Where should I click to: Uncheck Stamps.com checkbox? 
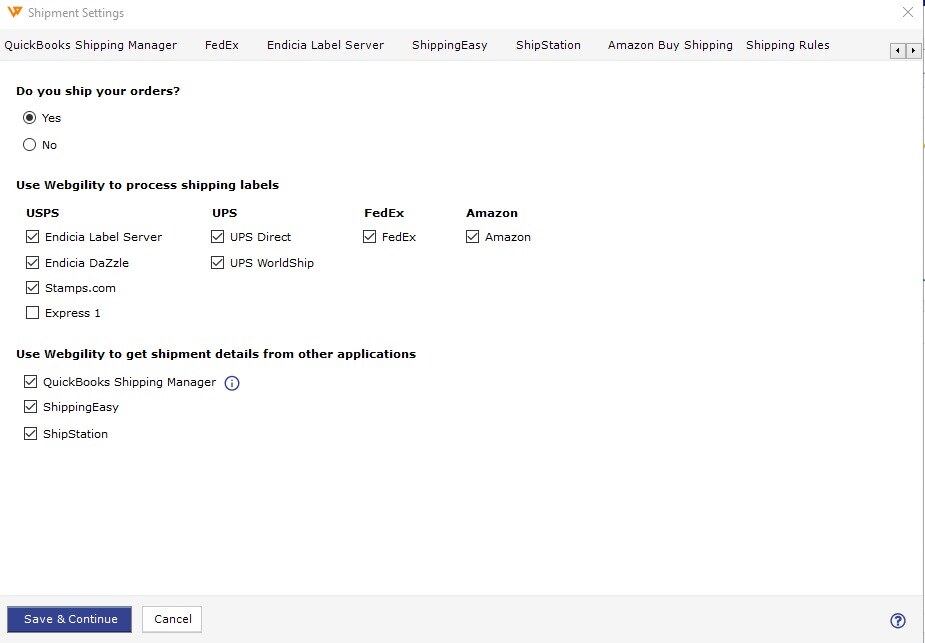[32, 288]
